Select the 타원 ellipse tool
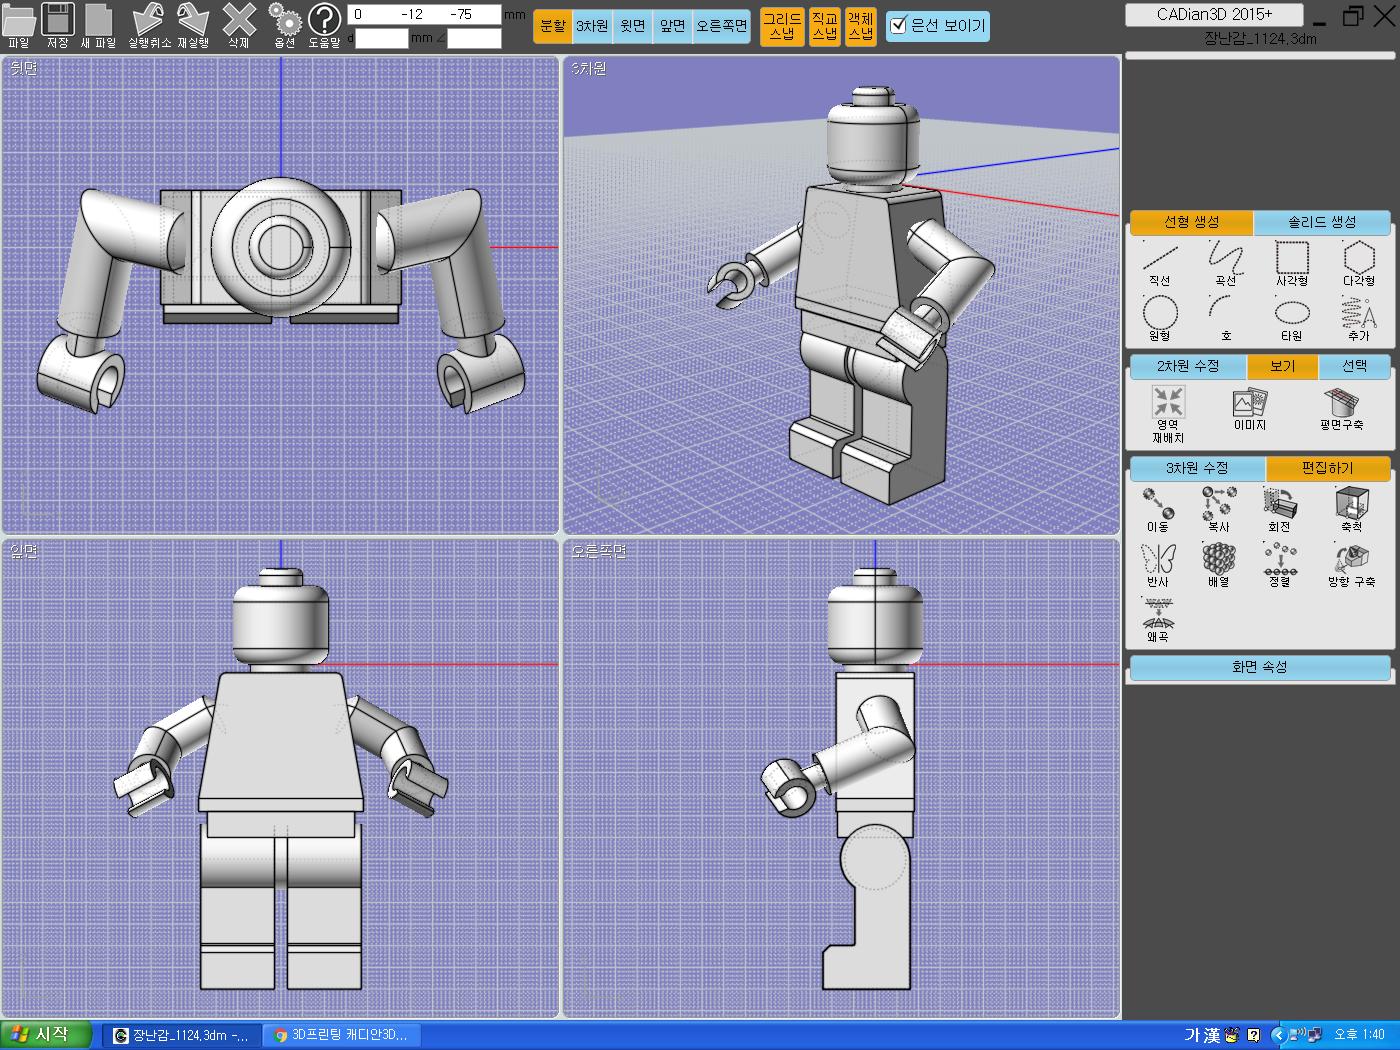The width and height of the screenshot is (1400, 1050). [1292, 318]
